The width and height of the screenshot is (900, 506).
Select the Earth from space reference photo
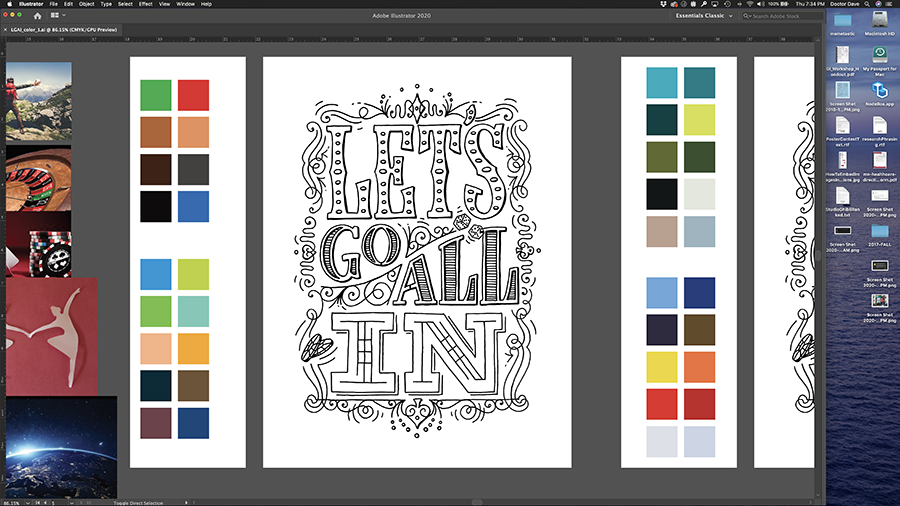point(61,447)
